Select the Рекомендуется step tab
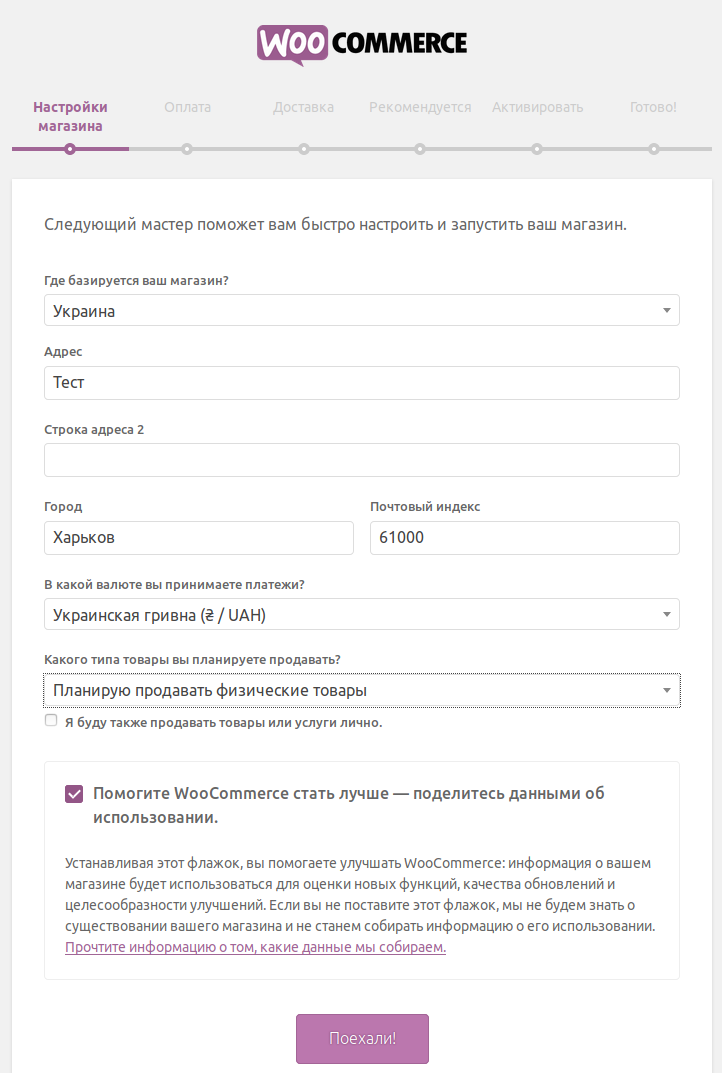The width and height of the screenshot is (722, 1073). (x=420, y=107)
